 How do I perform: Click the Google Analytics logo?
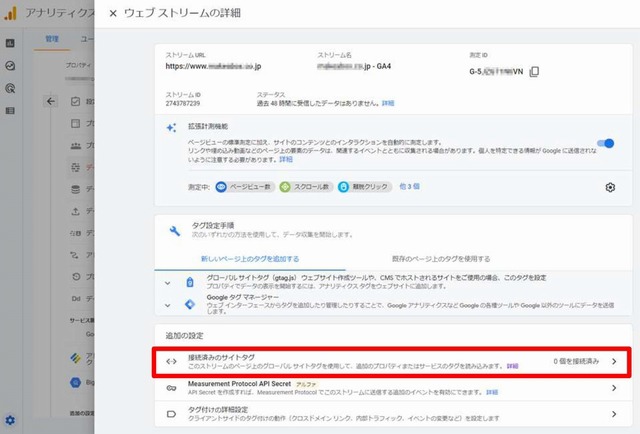click(11, 13)
